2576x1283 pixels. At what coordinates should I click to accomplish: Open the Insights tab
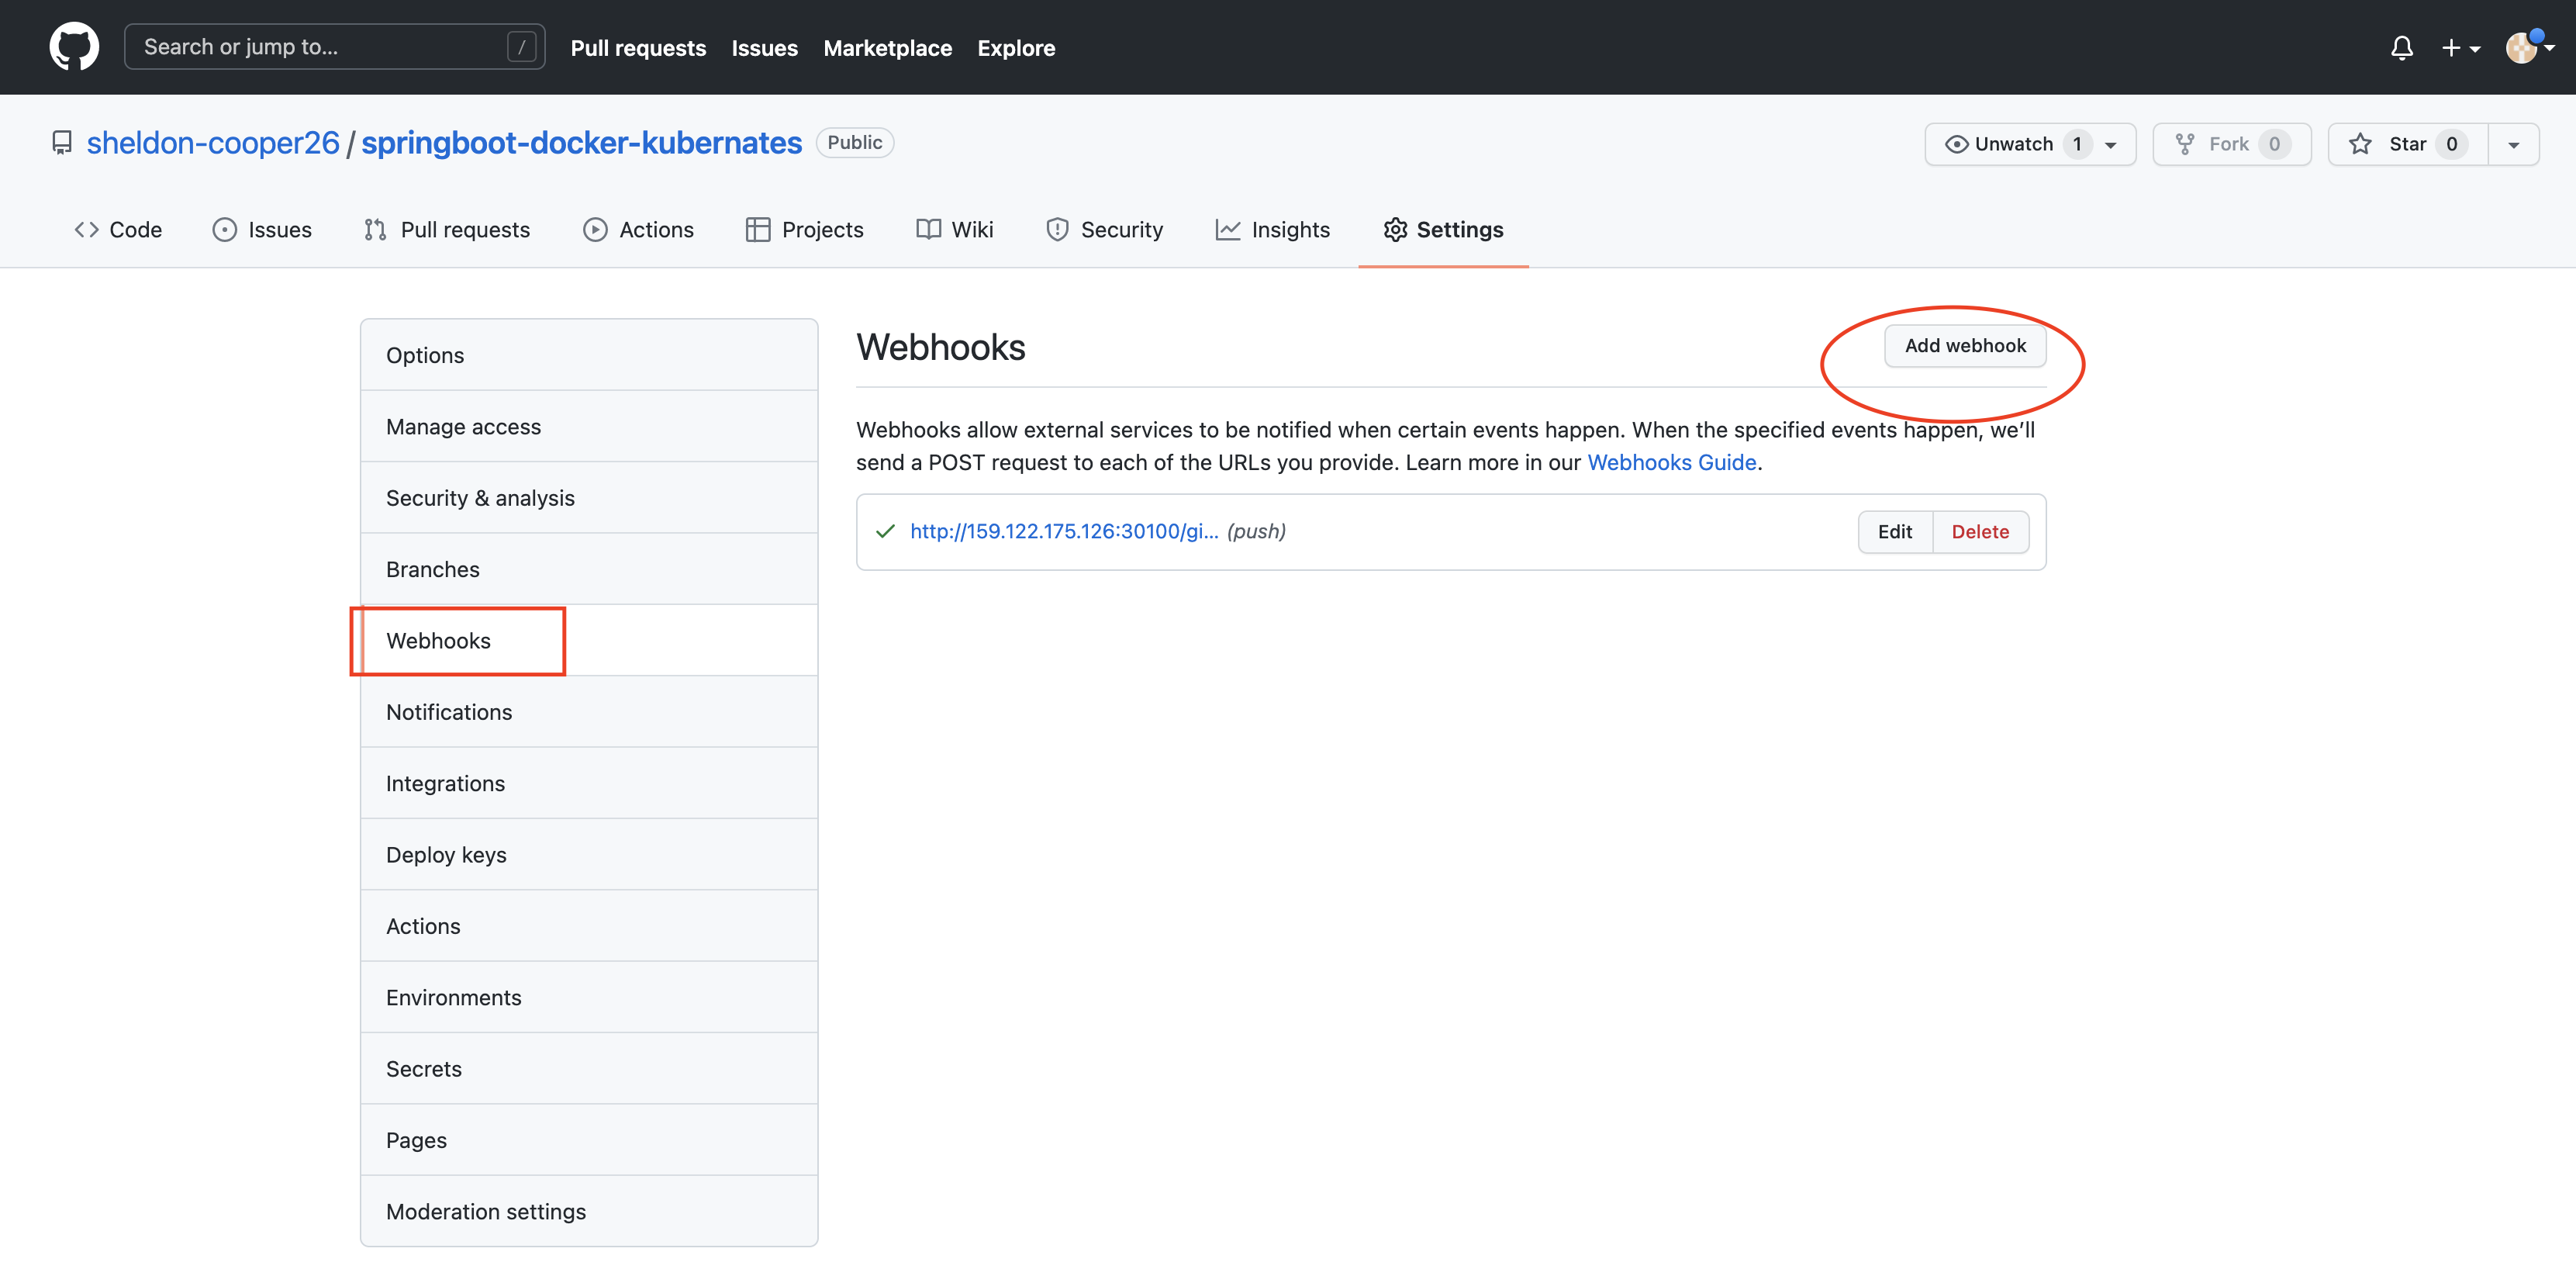[1272, 229]
